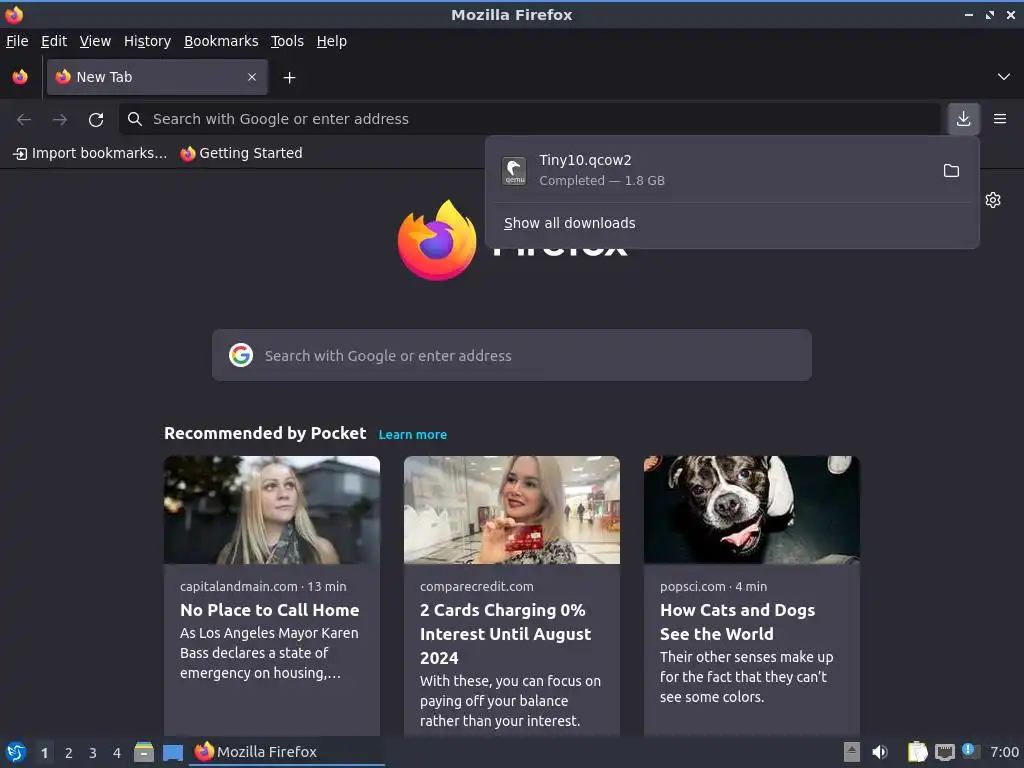Click comparecredit.com source text
This screenshot has height=768, width=1024.
[x=477, y=586]
